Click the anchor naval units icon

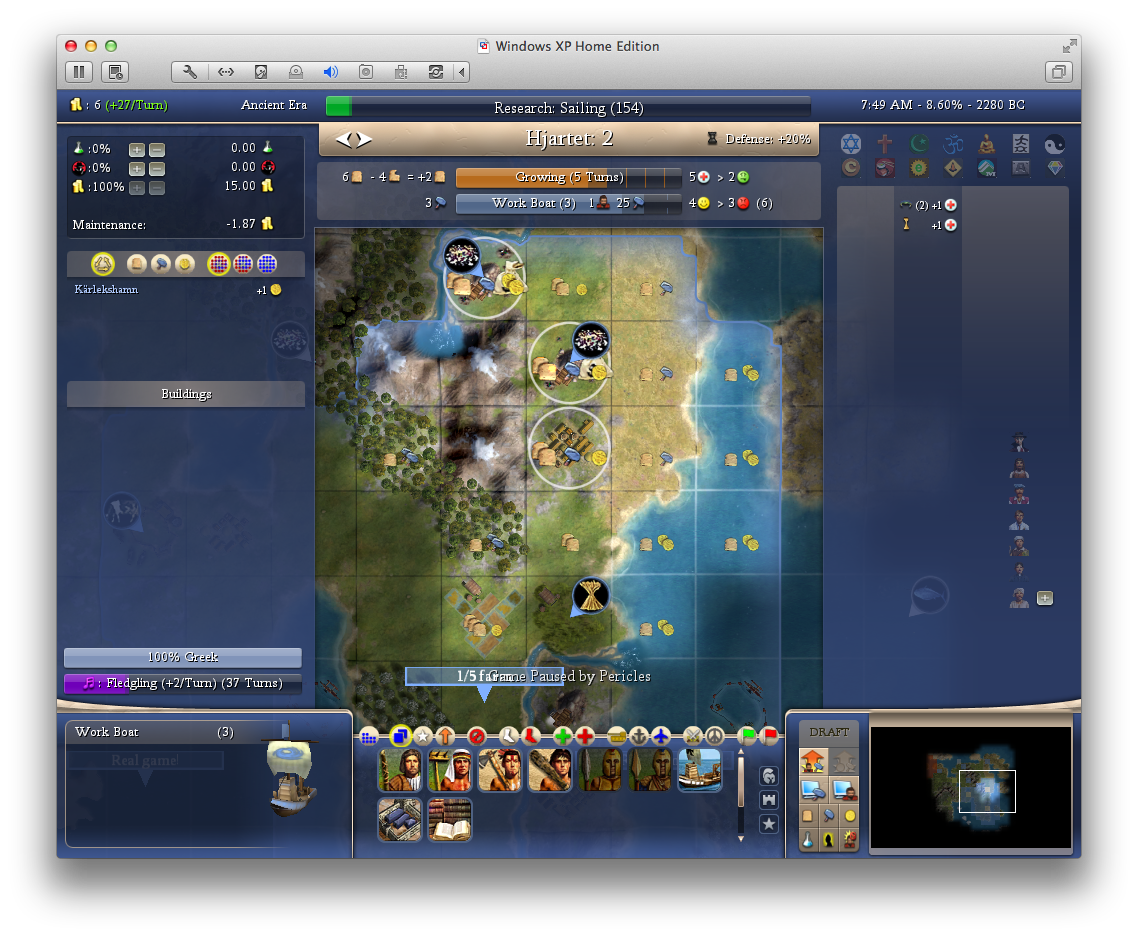[x=639, y=736]
